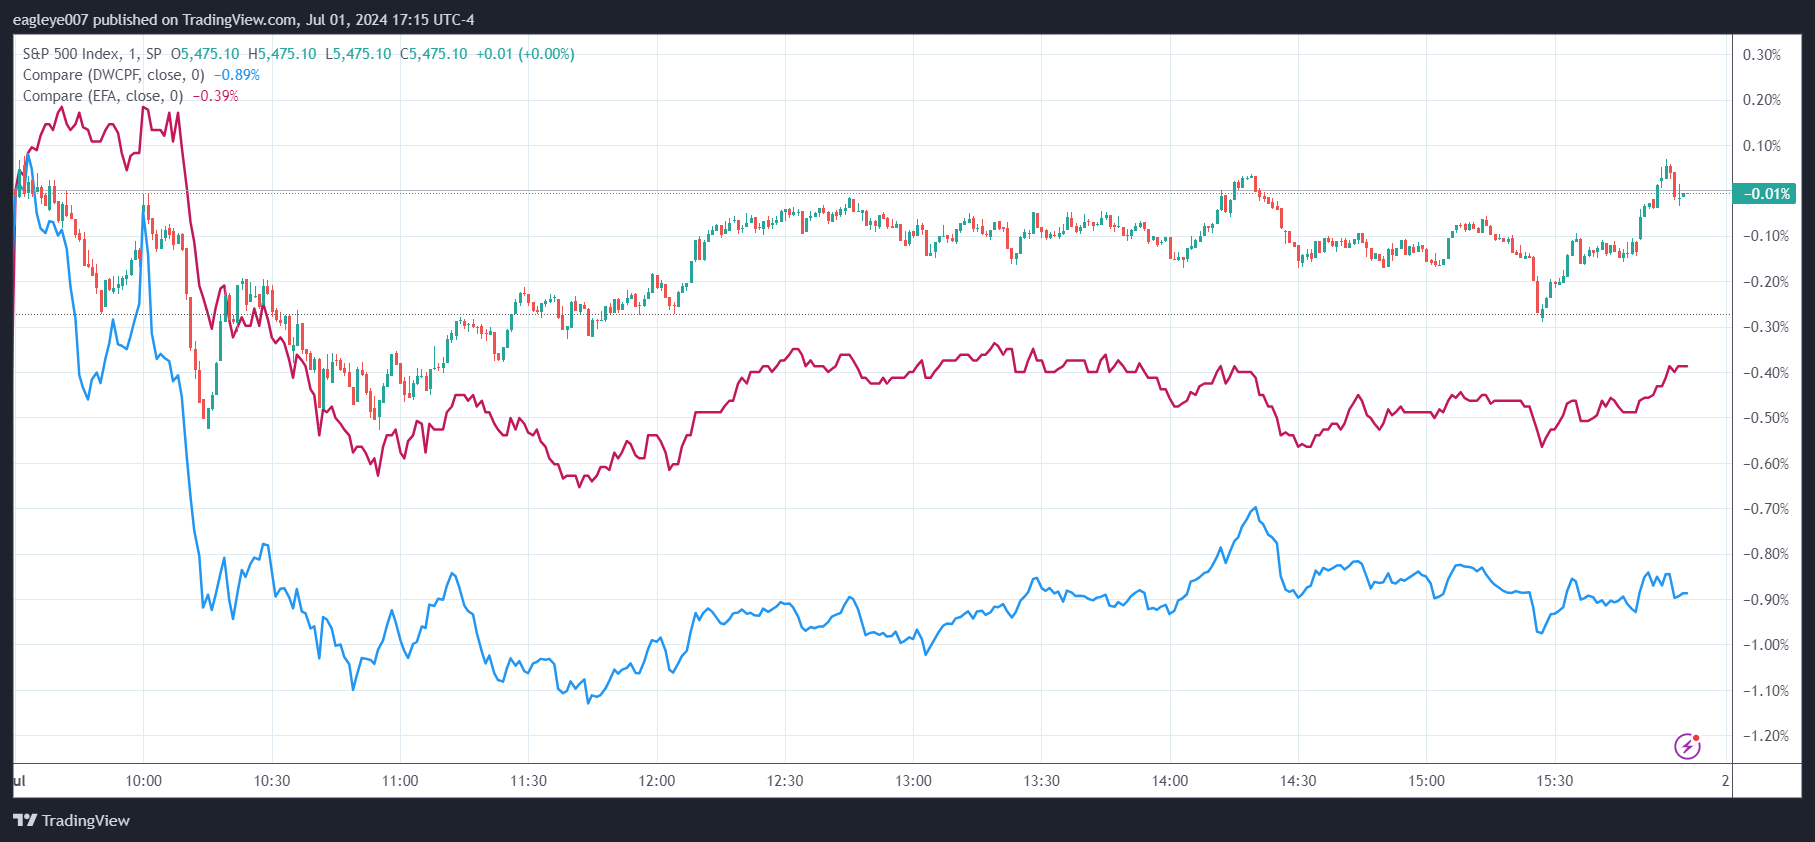Click the −0.70% price axis label

coord(1766,509)
